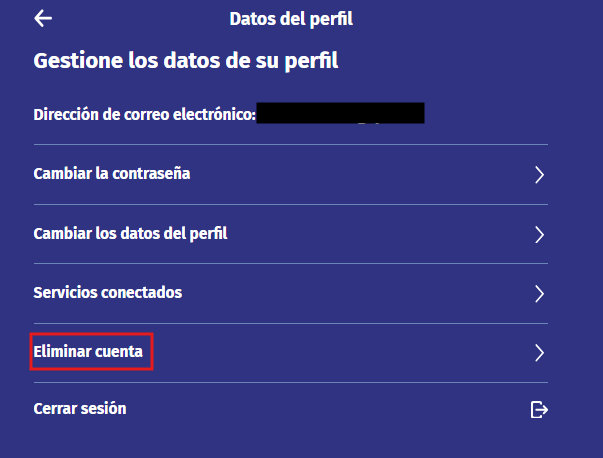Click the empty row area right of Servicios conectados
This screenshot has height=458, width=603.
[358, 293]
